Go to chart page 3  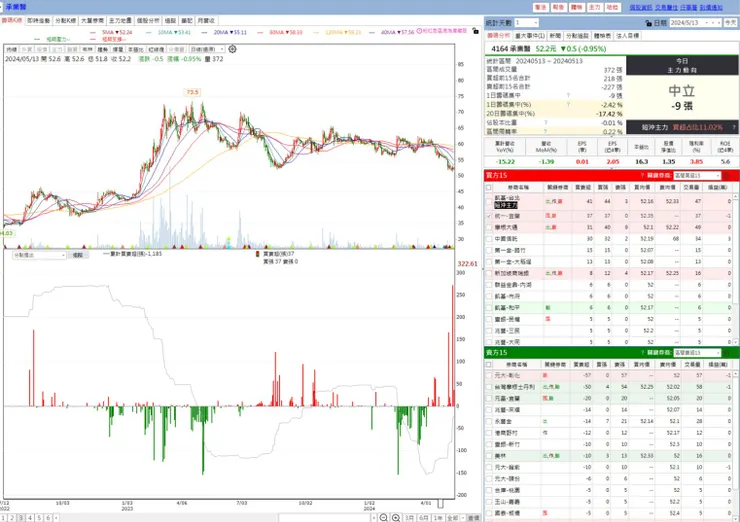tap(21, 518)
